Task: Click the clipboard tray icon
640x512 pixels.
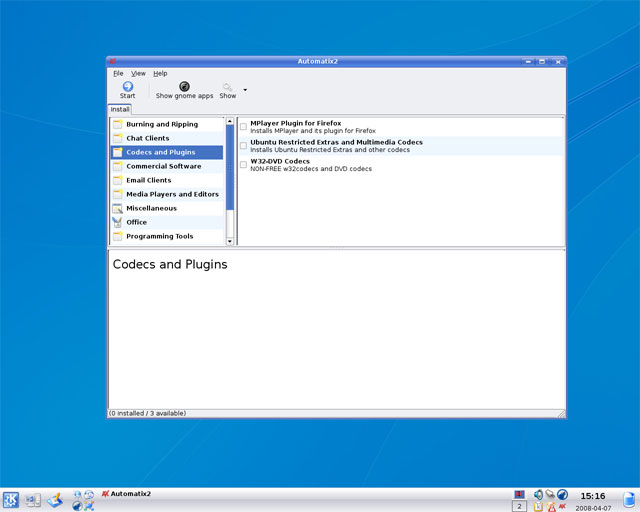Action: click(x=538, y=507)
